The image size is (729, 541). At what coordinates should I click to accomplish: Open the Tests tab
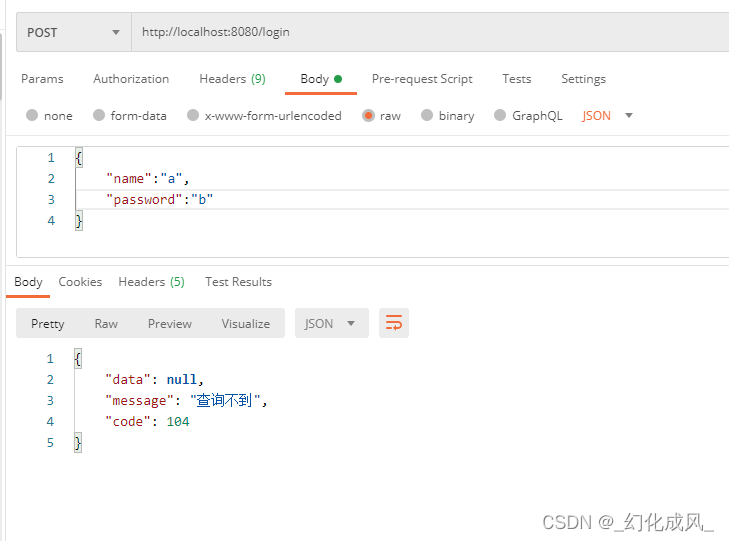point(517,79)
